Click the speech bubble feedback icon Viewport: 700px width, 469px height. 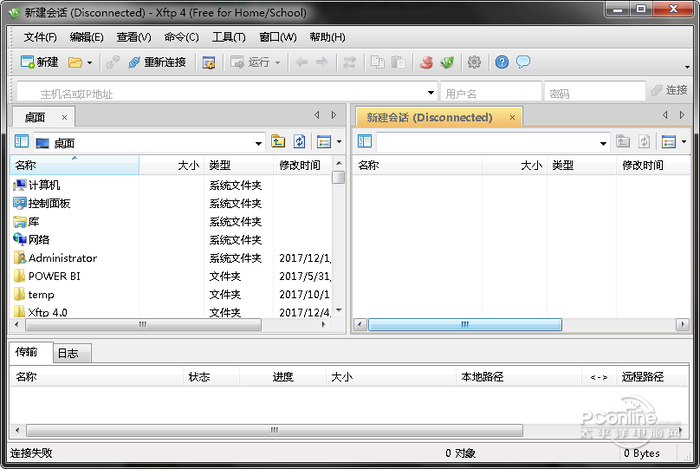pyautogui.click(x=523, y=62)
